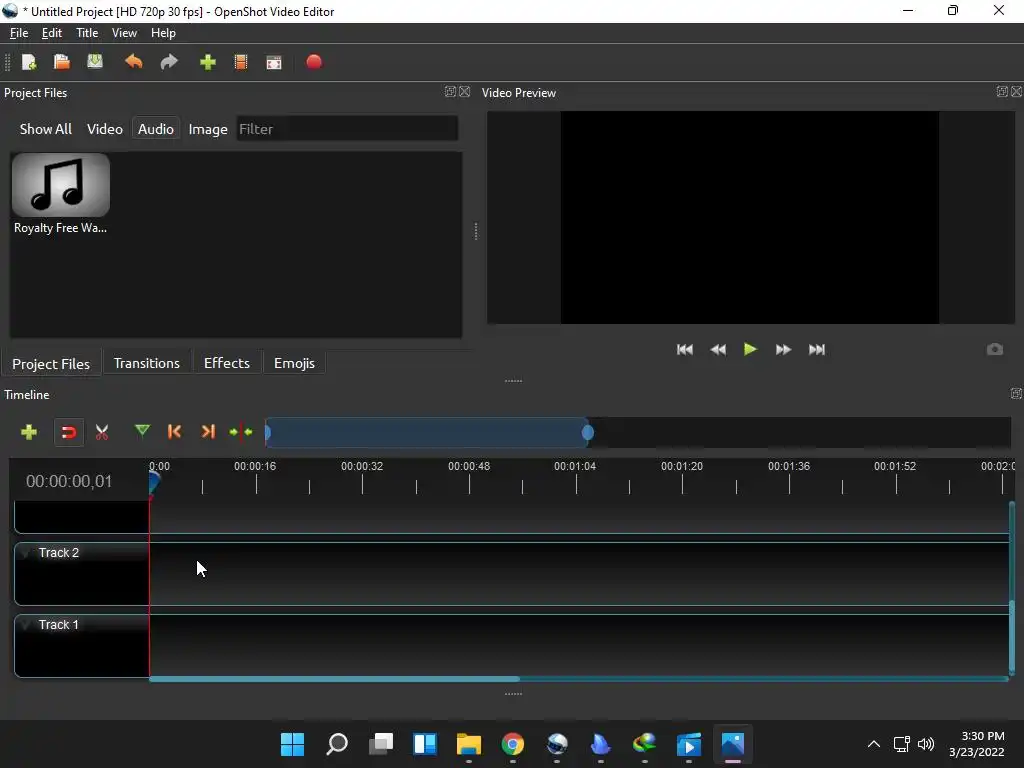Toggle the Razor scissors tool
This screenshot has width=1024, height=768.
tap(102, 432)
